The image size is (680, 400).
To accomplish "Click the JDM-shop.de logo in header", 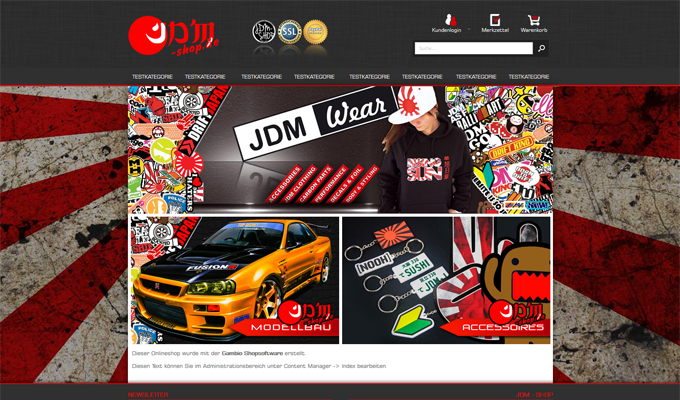I will point(173,36).
